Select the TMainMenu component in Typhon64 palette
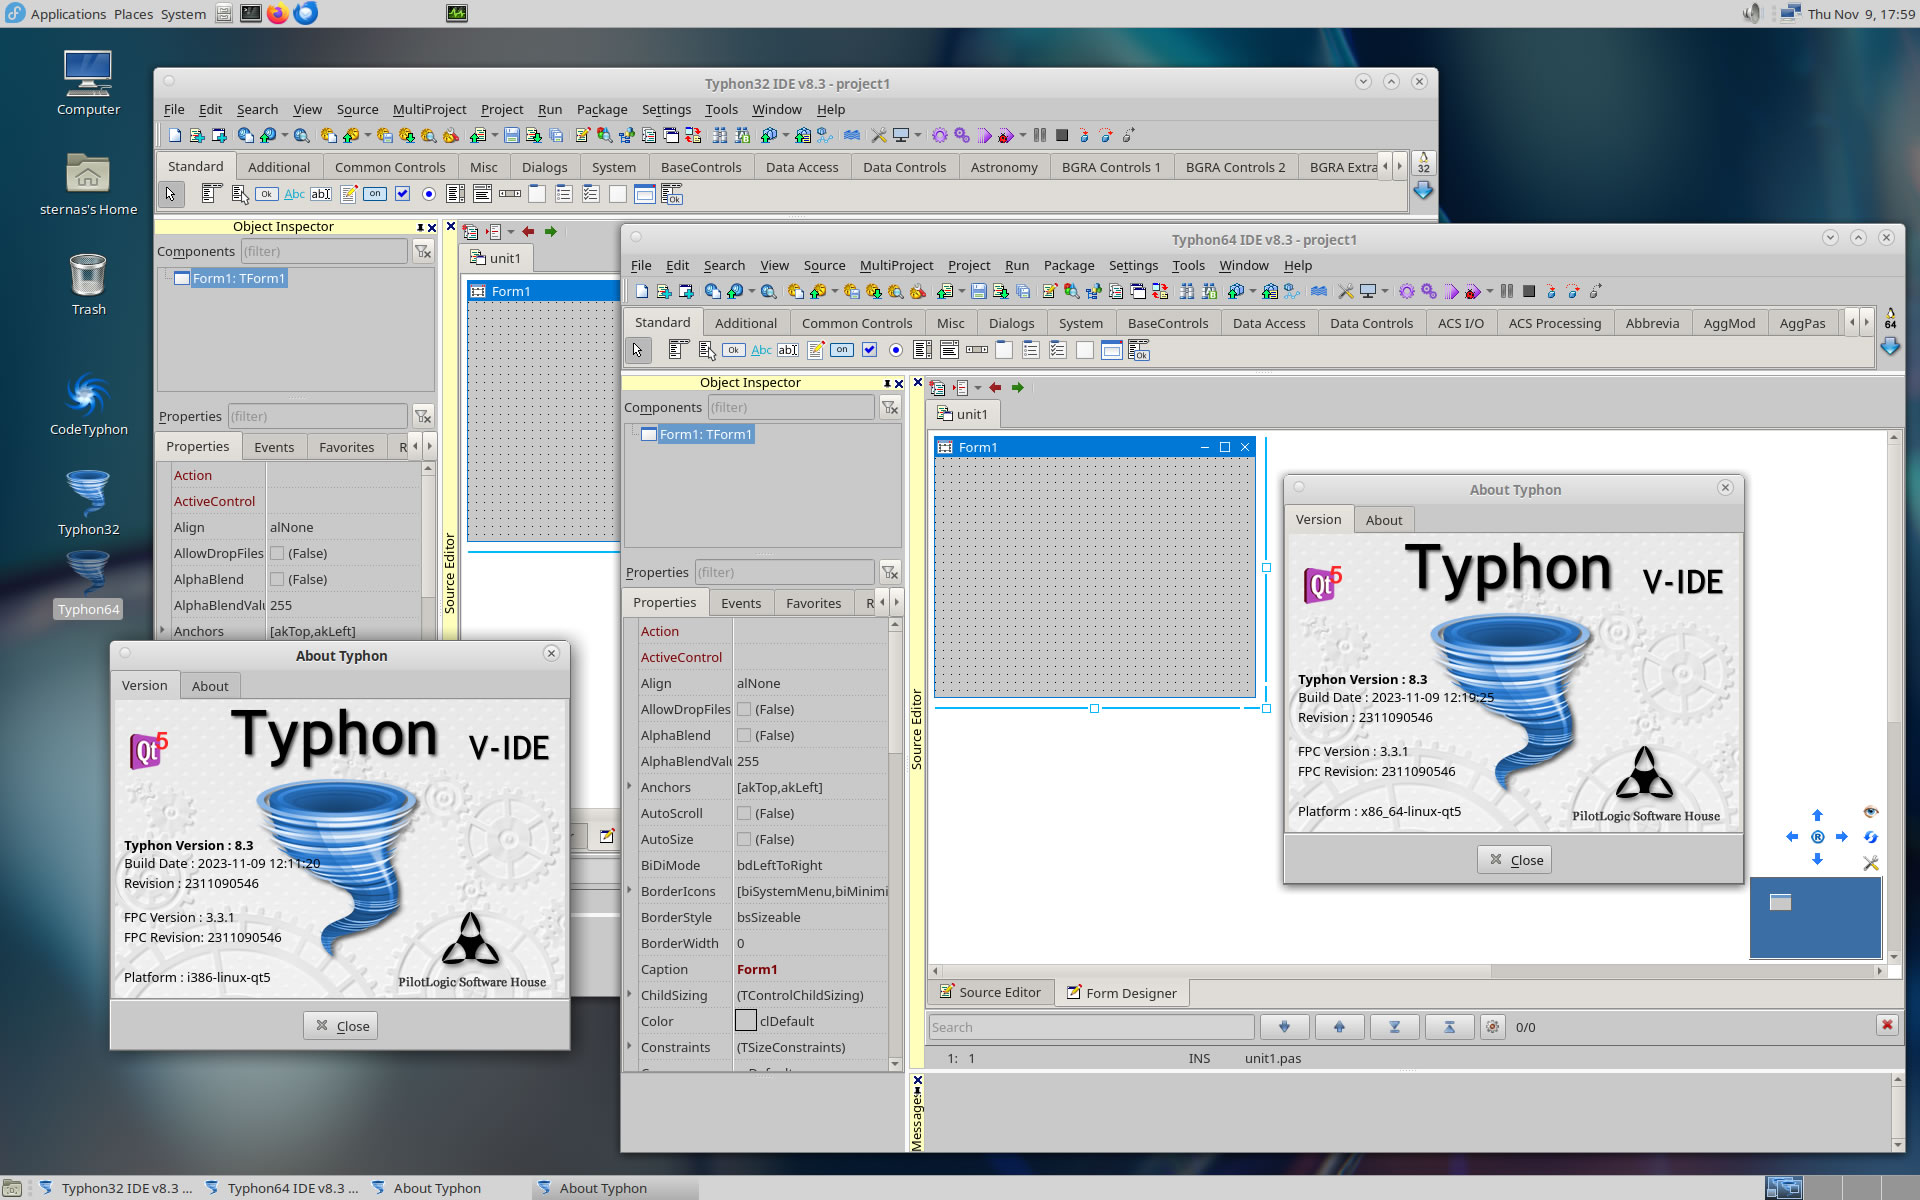 coord(678,350)
